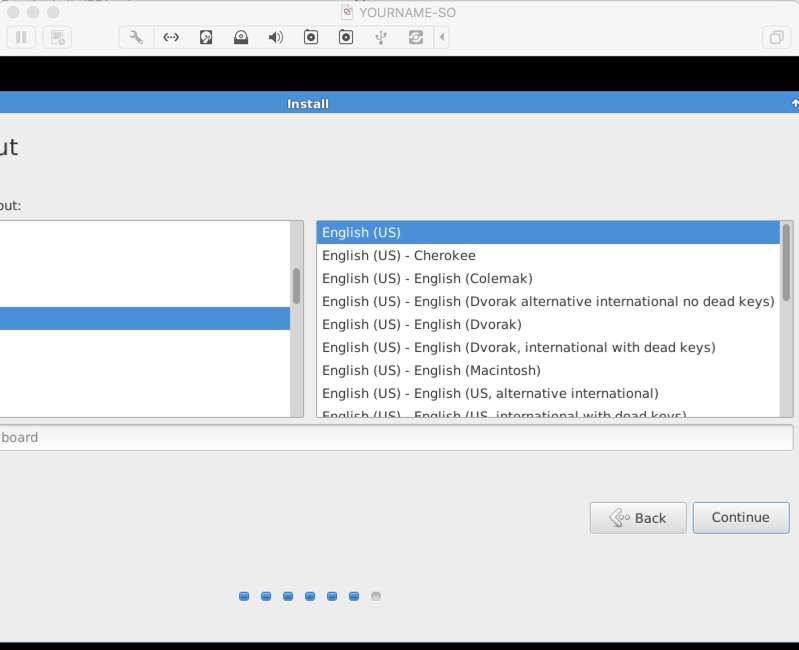This screenshot has height=650, width=799.
Task: Click Continue to proceed
Action: coord(741,518)
